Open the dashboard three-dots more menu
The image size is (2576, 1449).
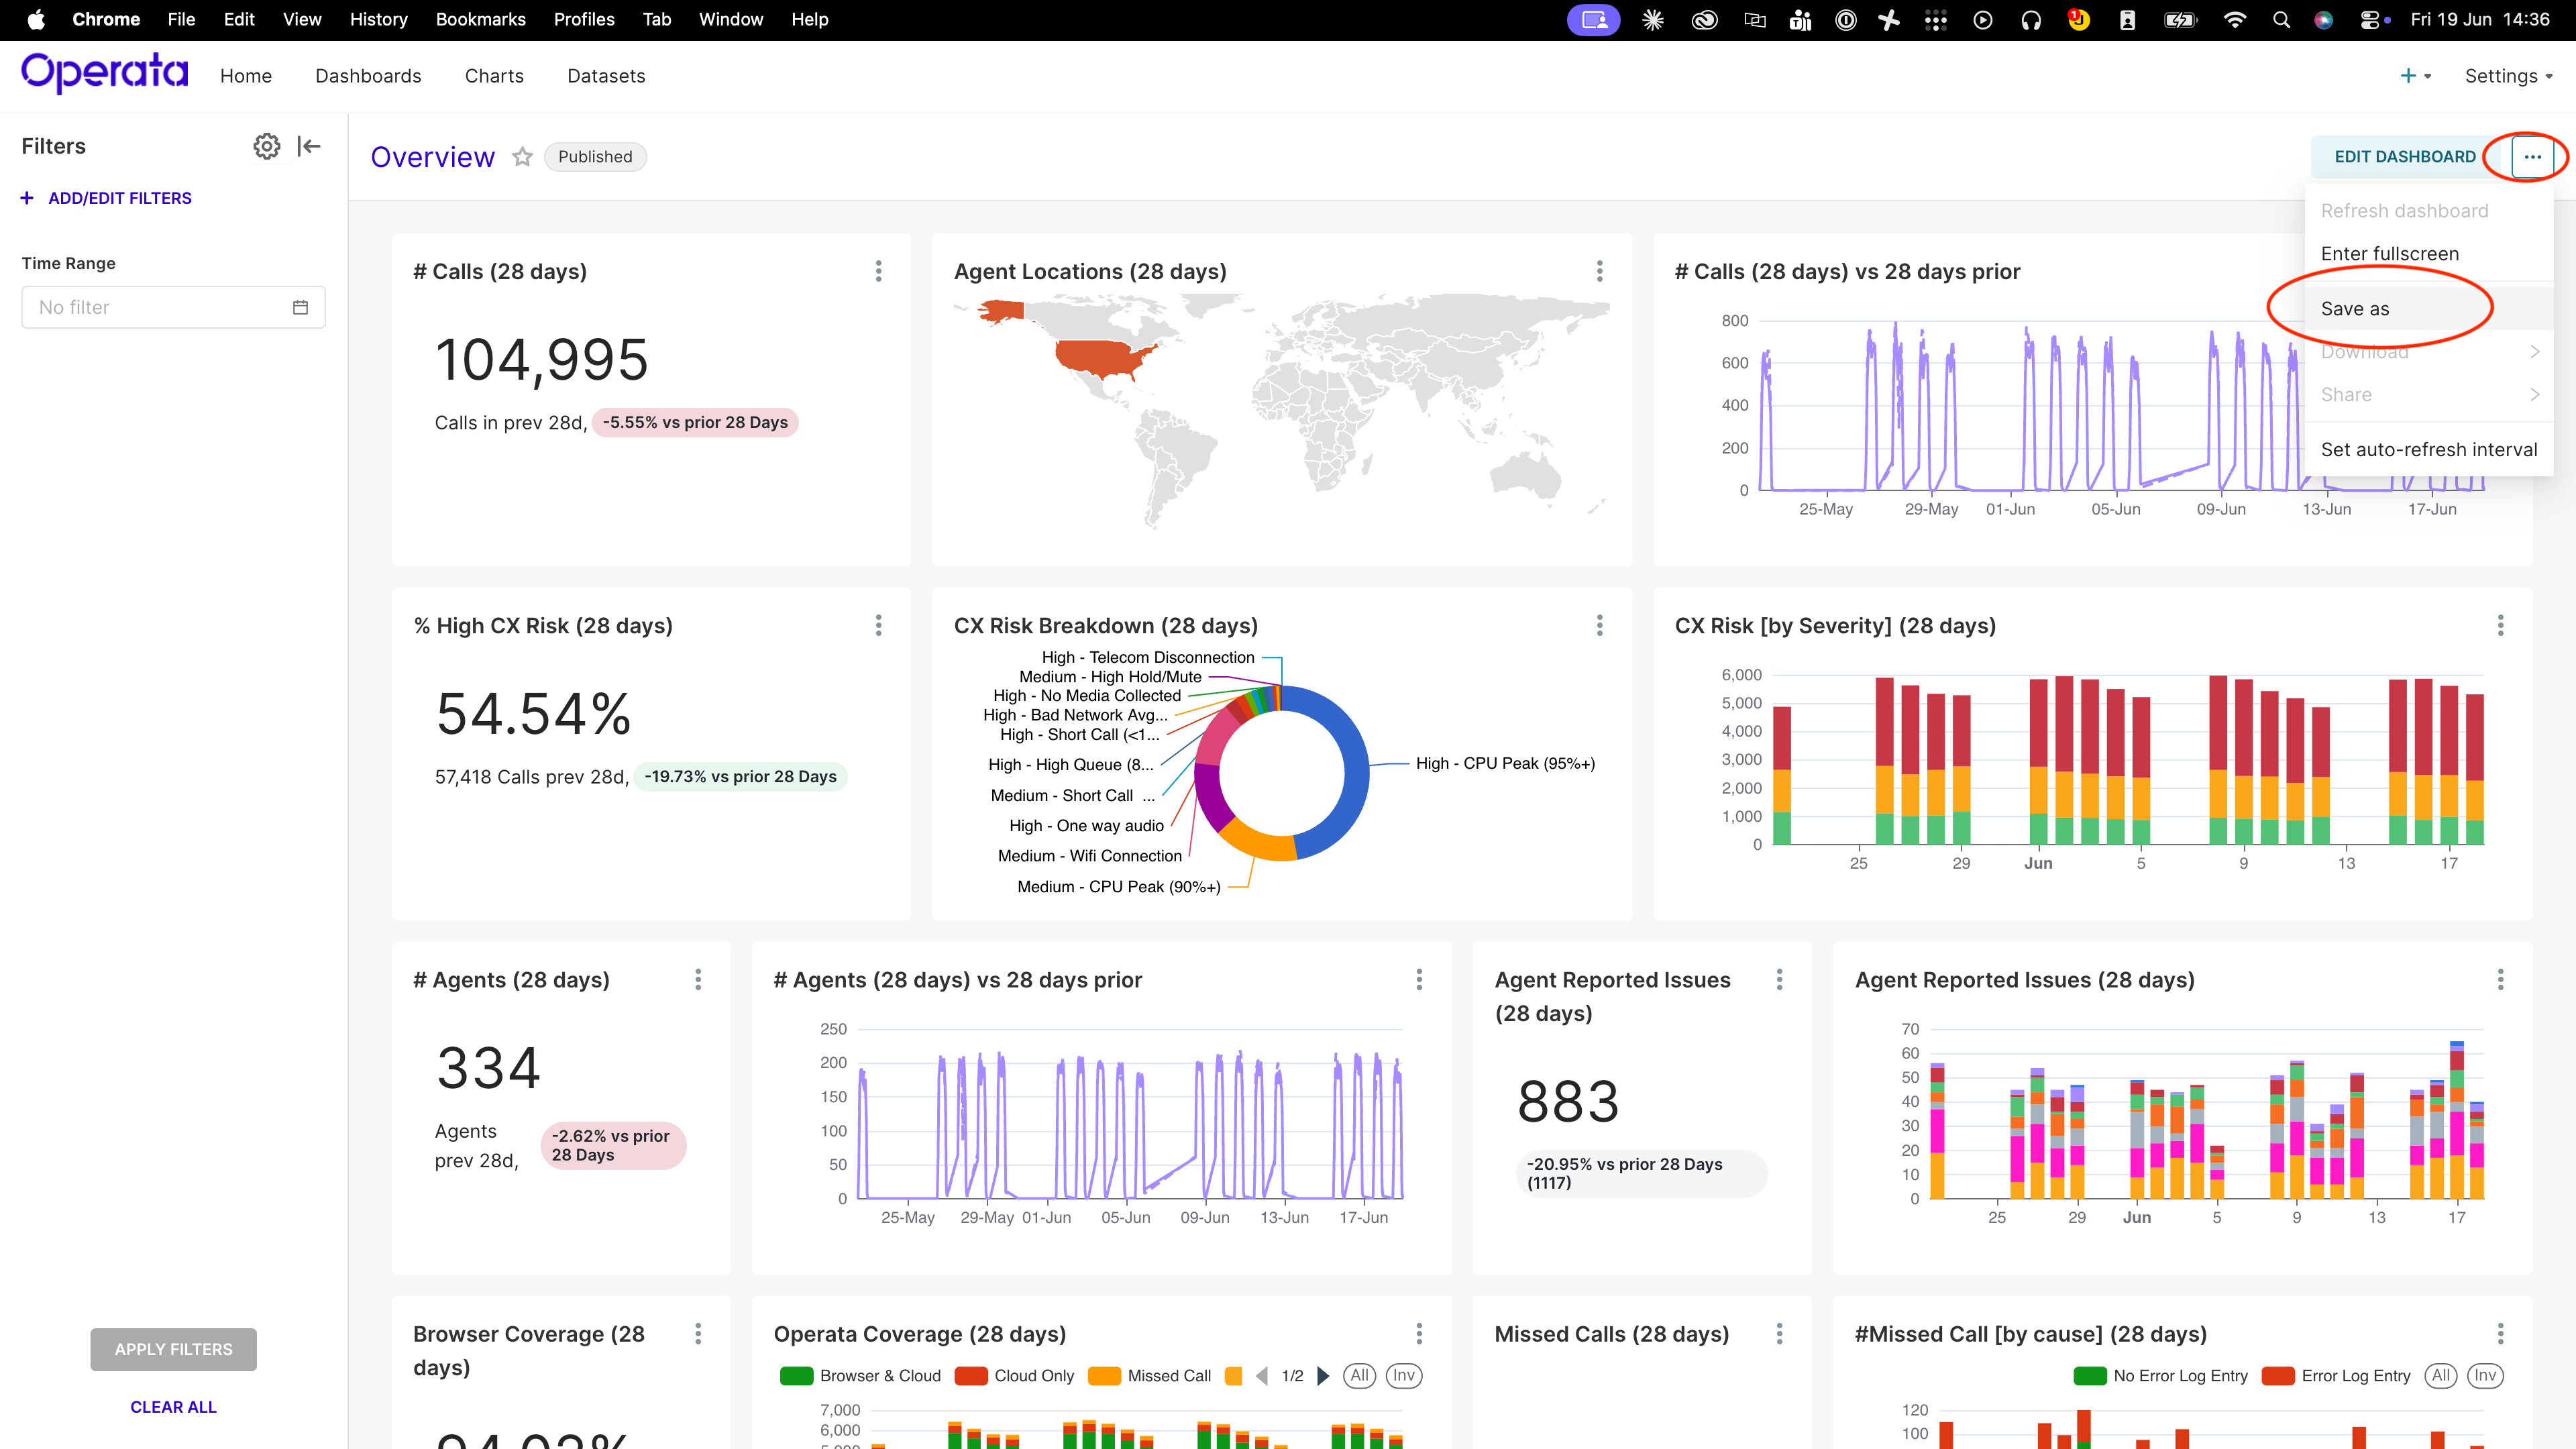(2532, 157)
